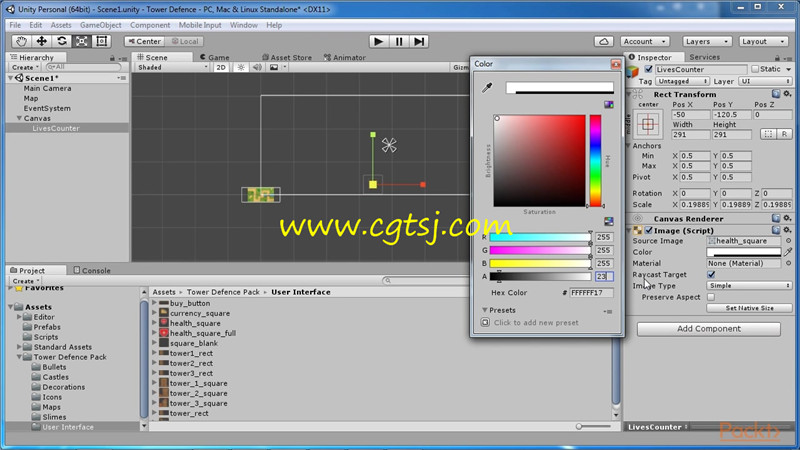Screen dimensions: 800x450
Task: Click the Add Component button
Action: coord(709,329)
